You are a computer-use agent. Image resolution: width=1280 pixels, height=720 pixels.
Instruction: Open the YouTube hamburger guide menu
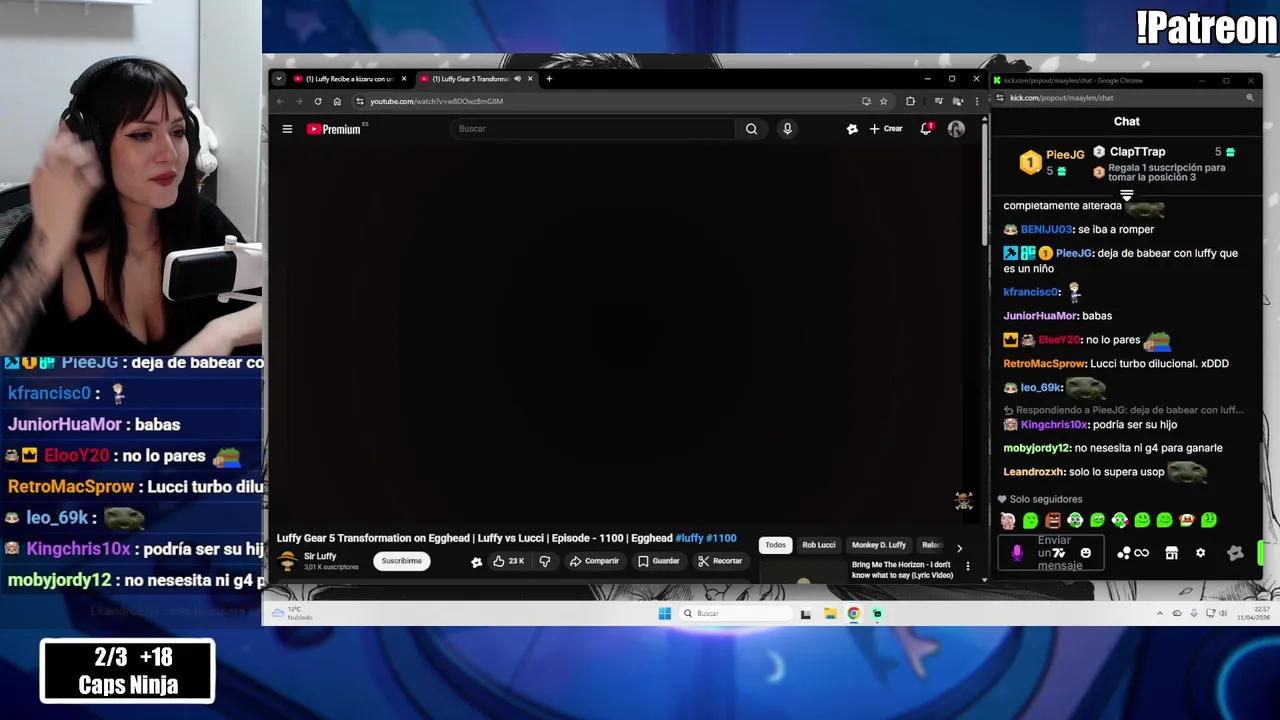pos(287,129)
